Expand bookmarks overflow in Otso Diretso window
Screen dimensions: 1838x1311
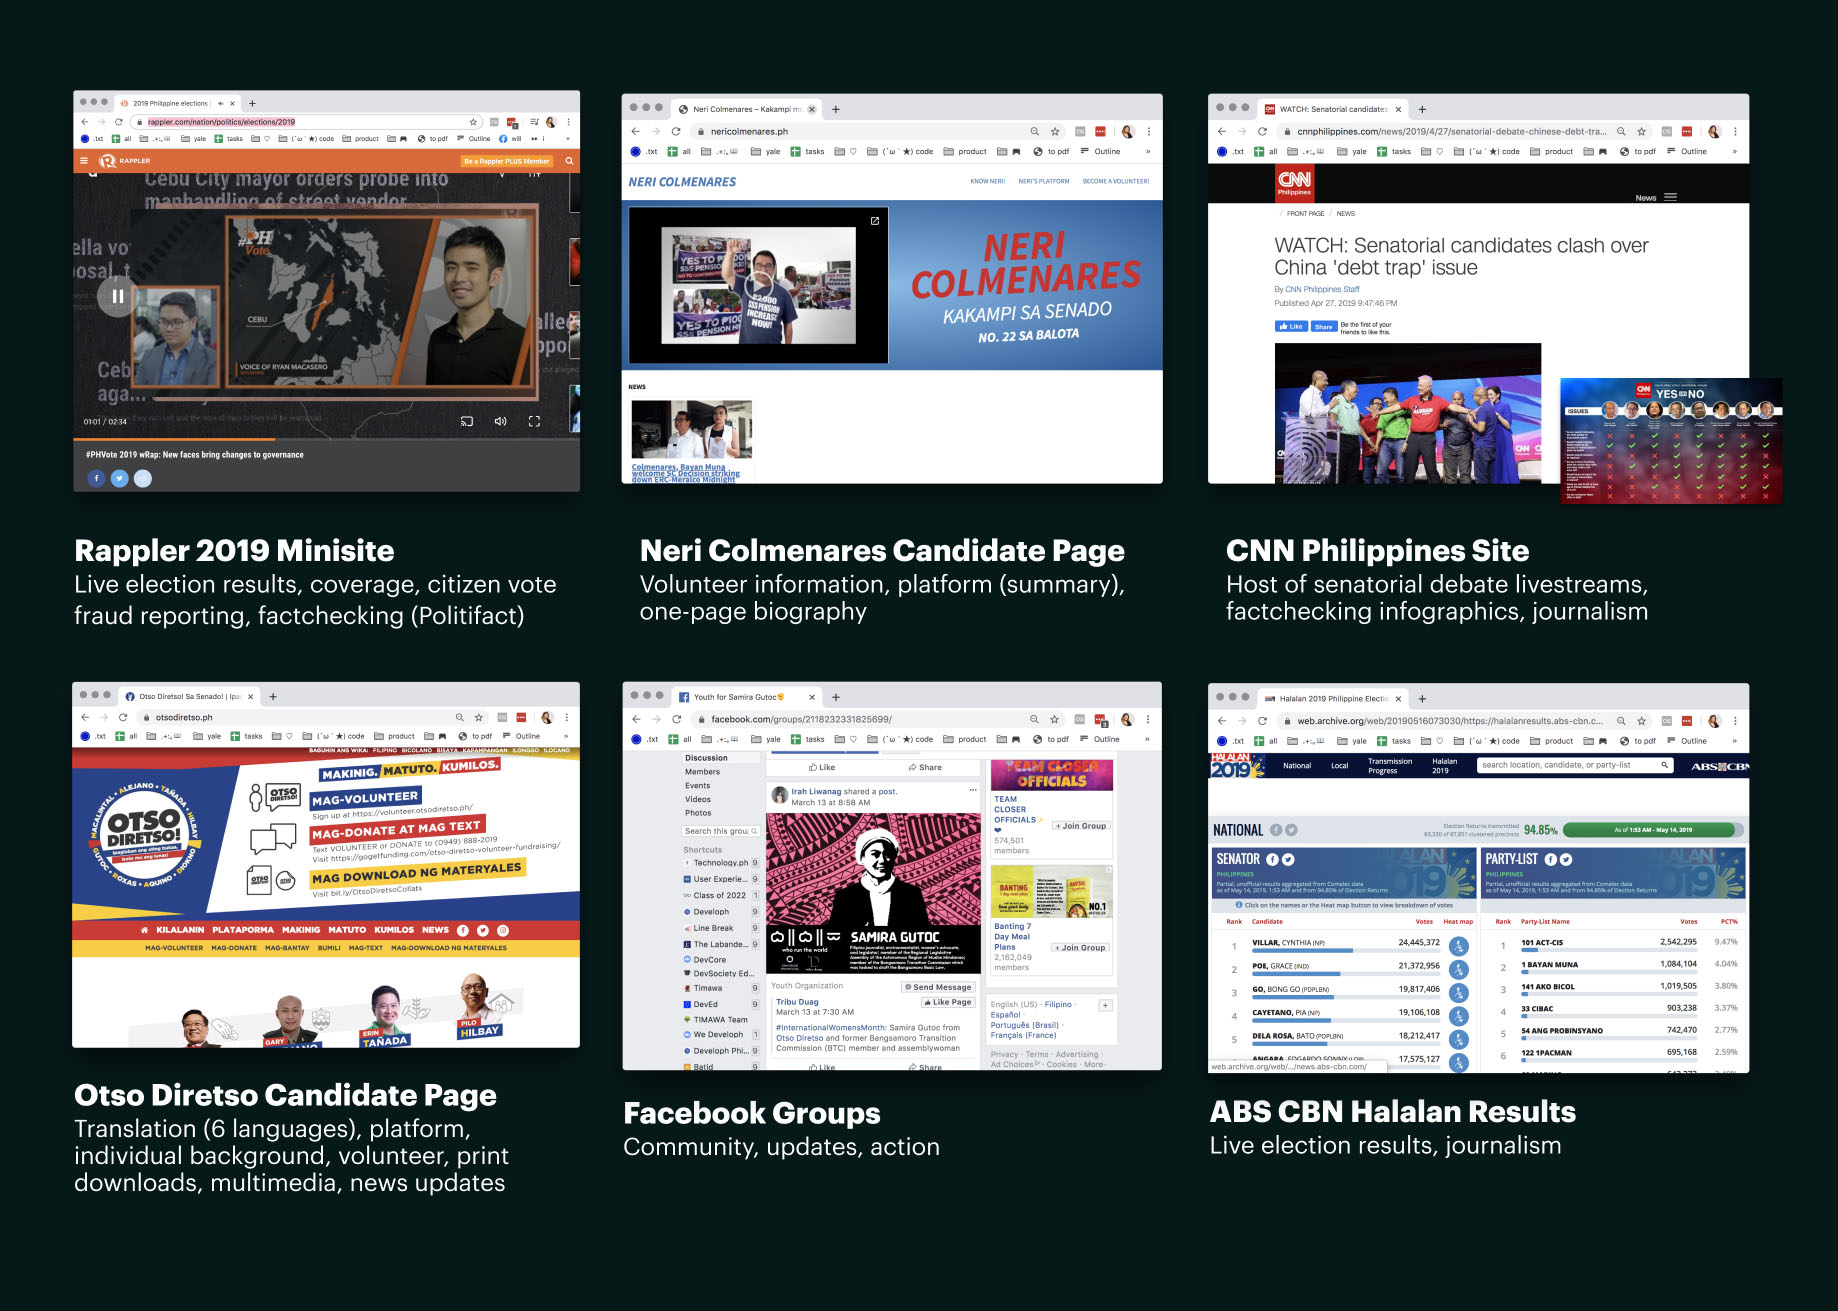click(566, 736)
